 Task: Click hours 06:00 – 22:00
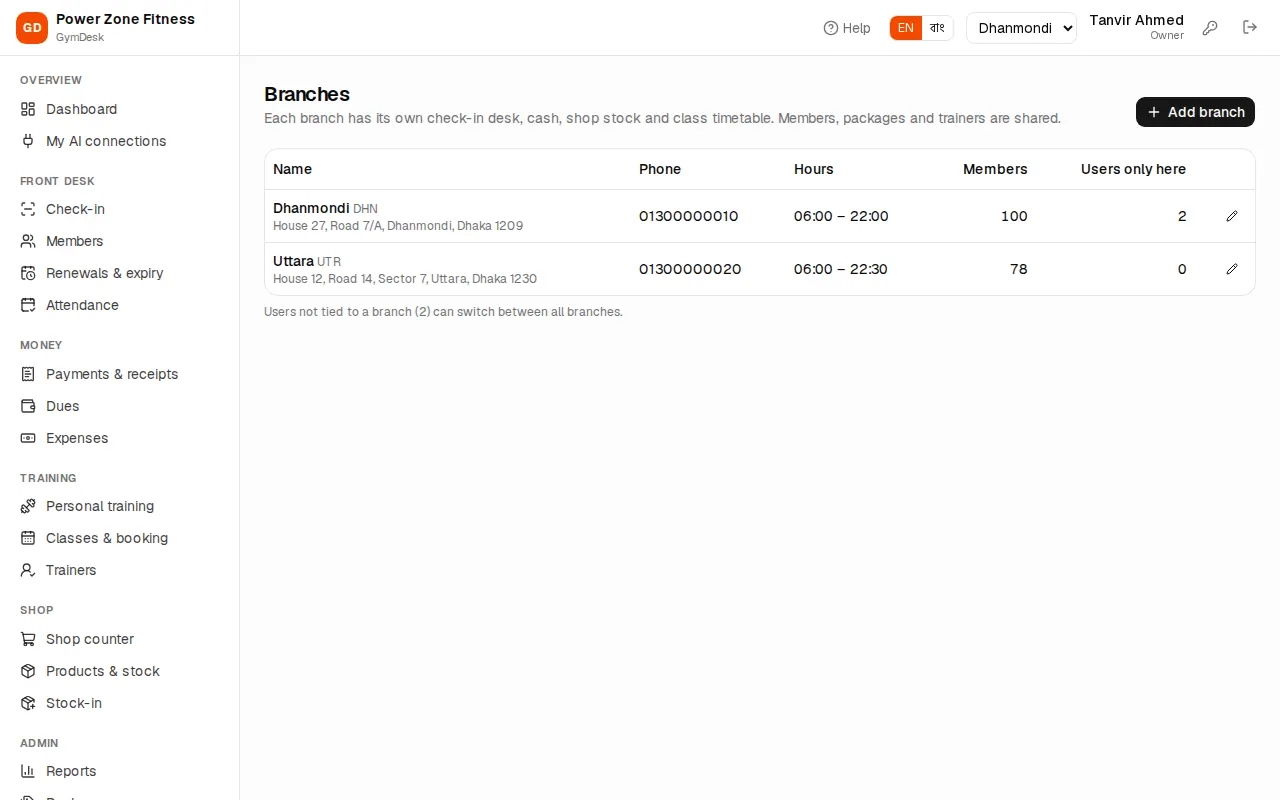(841, 216)
